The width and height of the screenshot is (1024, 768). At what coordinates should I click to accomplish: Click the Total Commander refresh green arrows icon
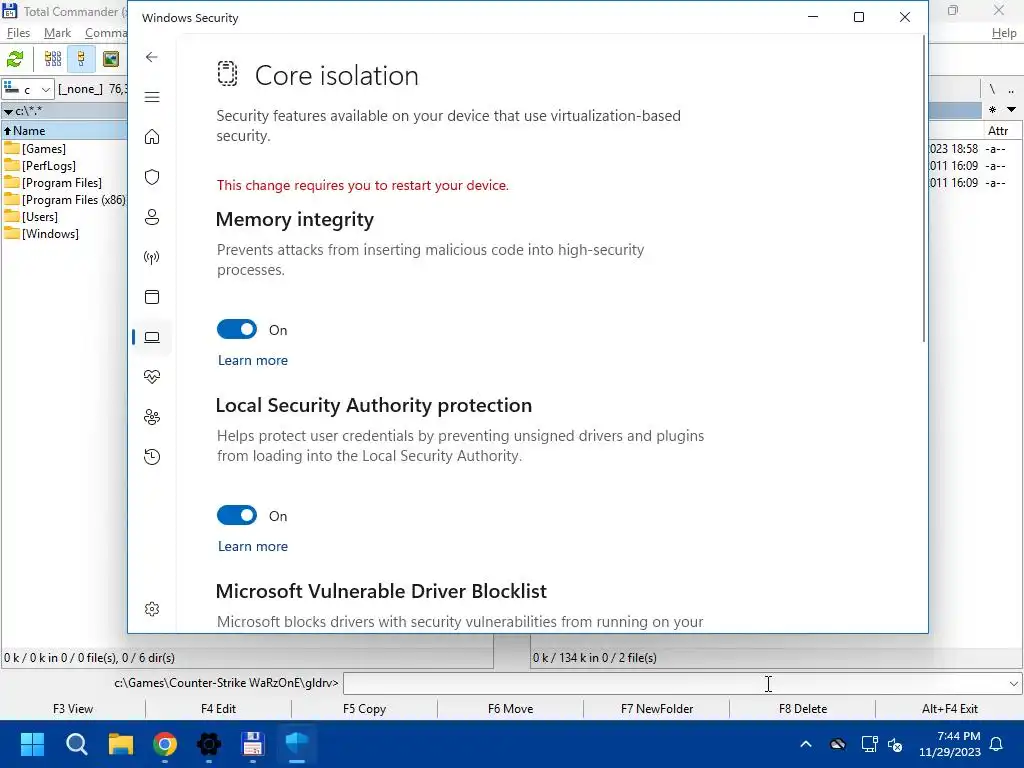tap(15, 59)
